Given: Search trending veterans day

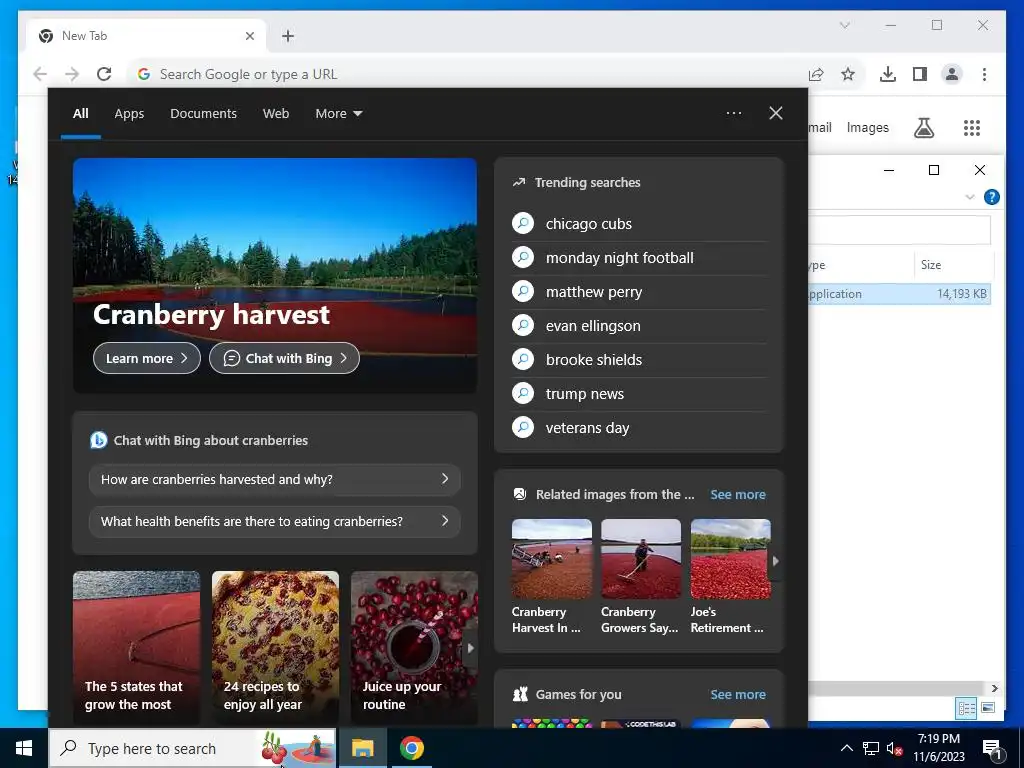Looking at the screenshot, I should coord(639,427).
